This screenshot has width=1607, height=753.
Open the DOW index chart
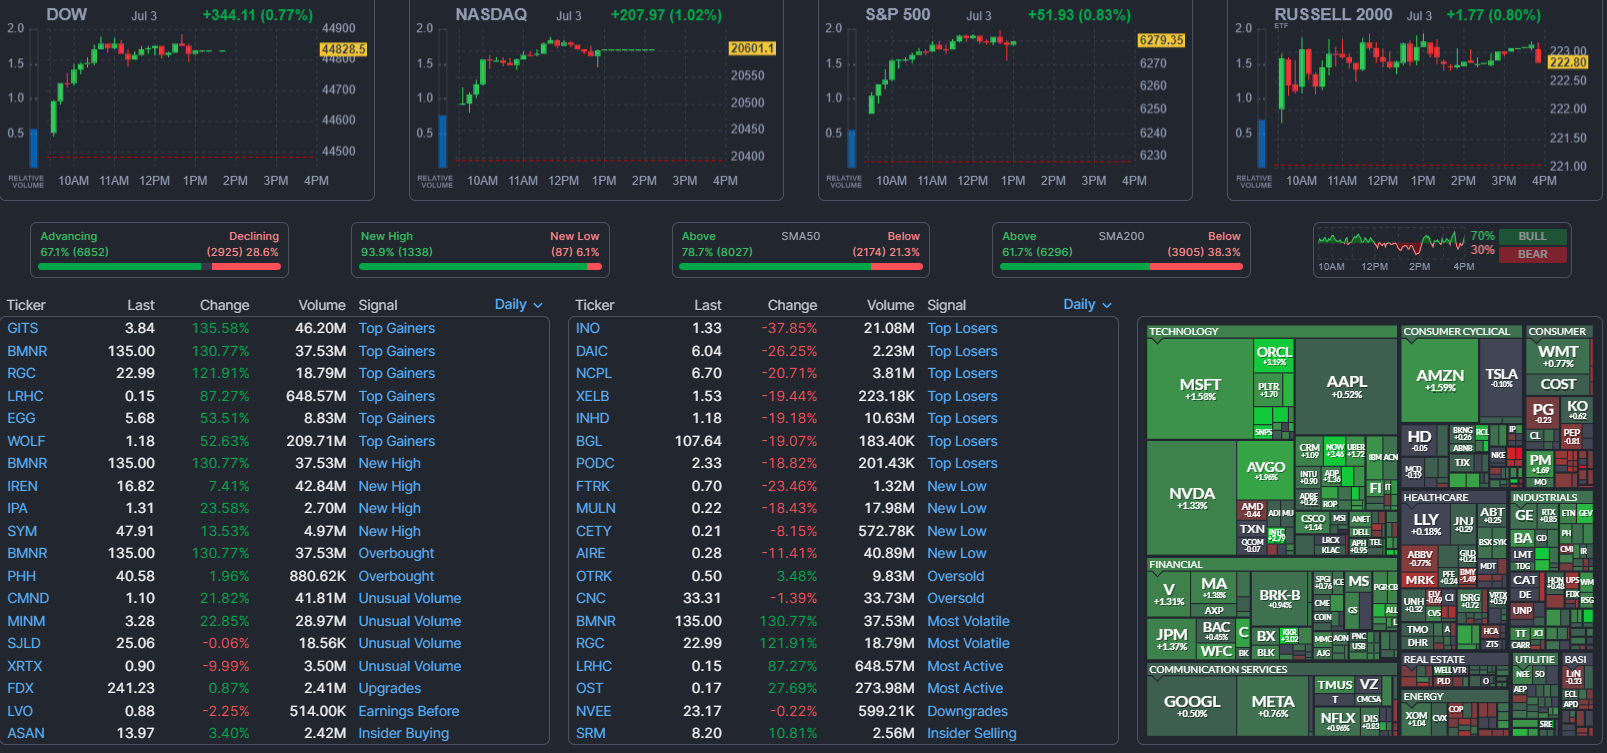187,99
